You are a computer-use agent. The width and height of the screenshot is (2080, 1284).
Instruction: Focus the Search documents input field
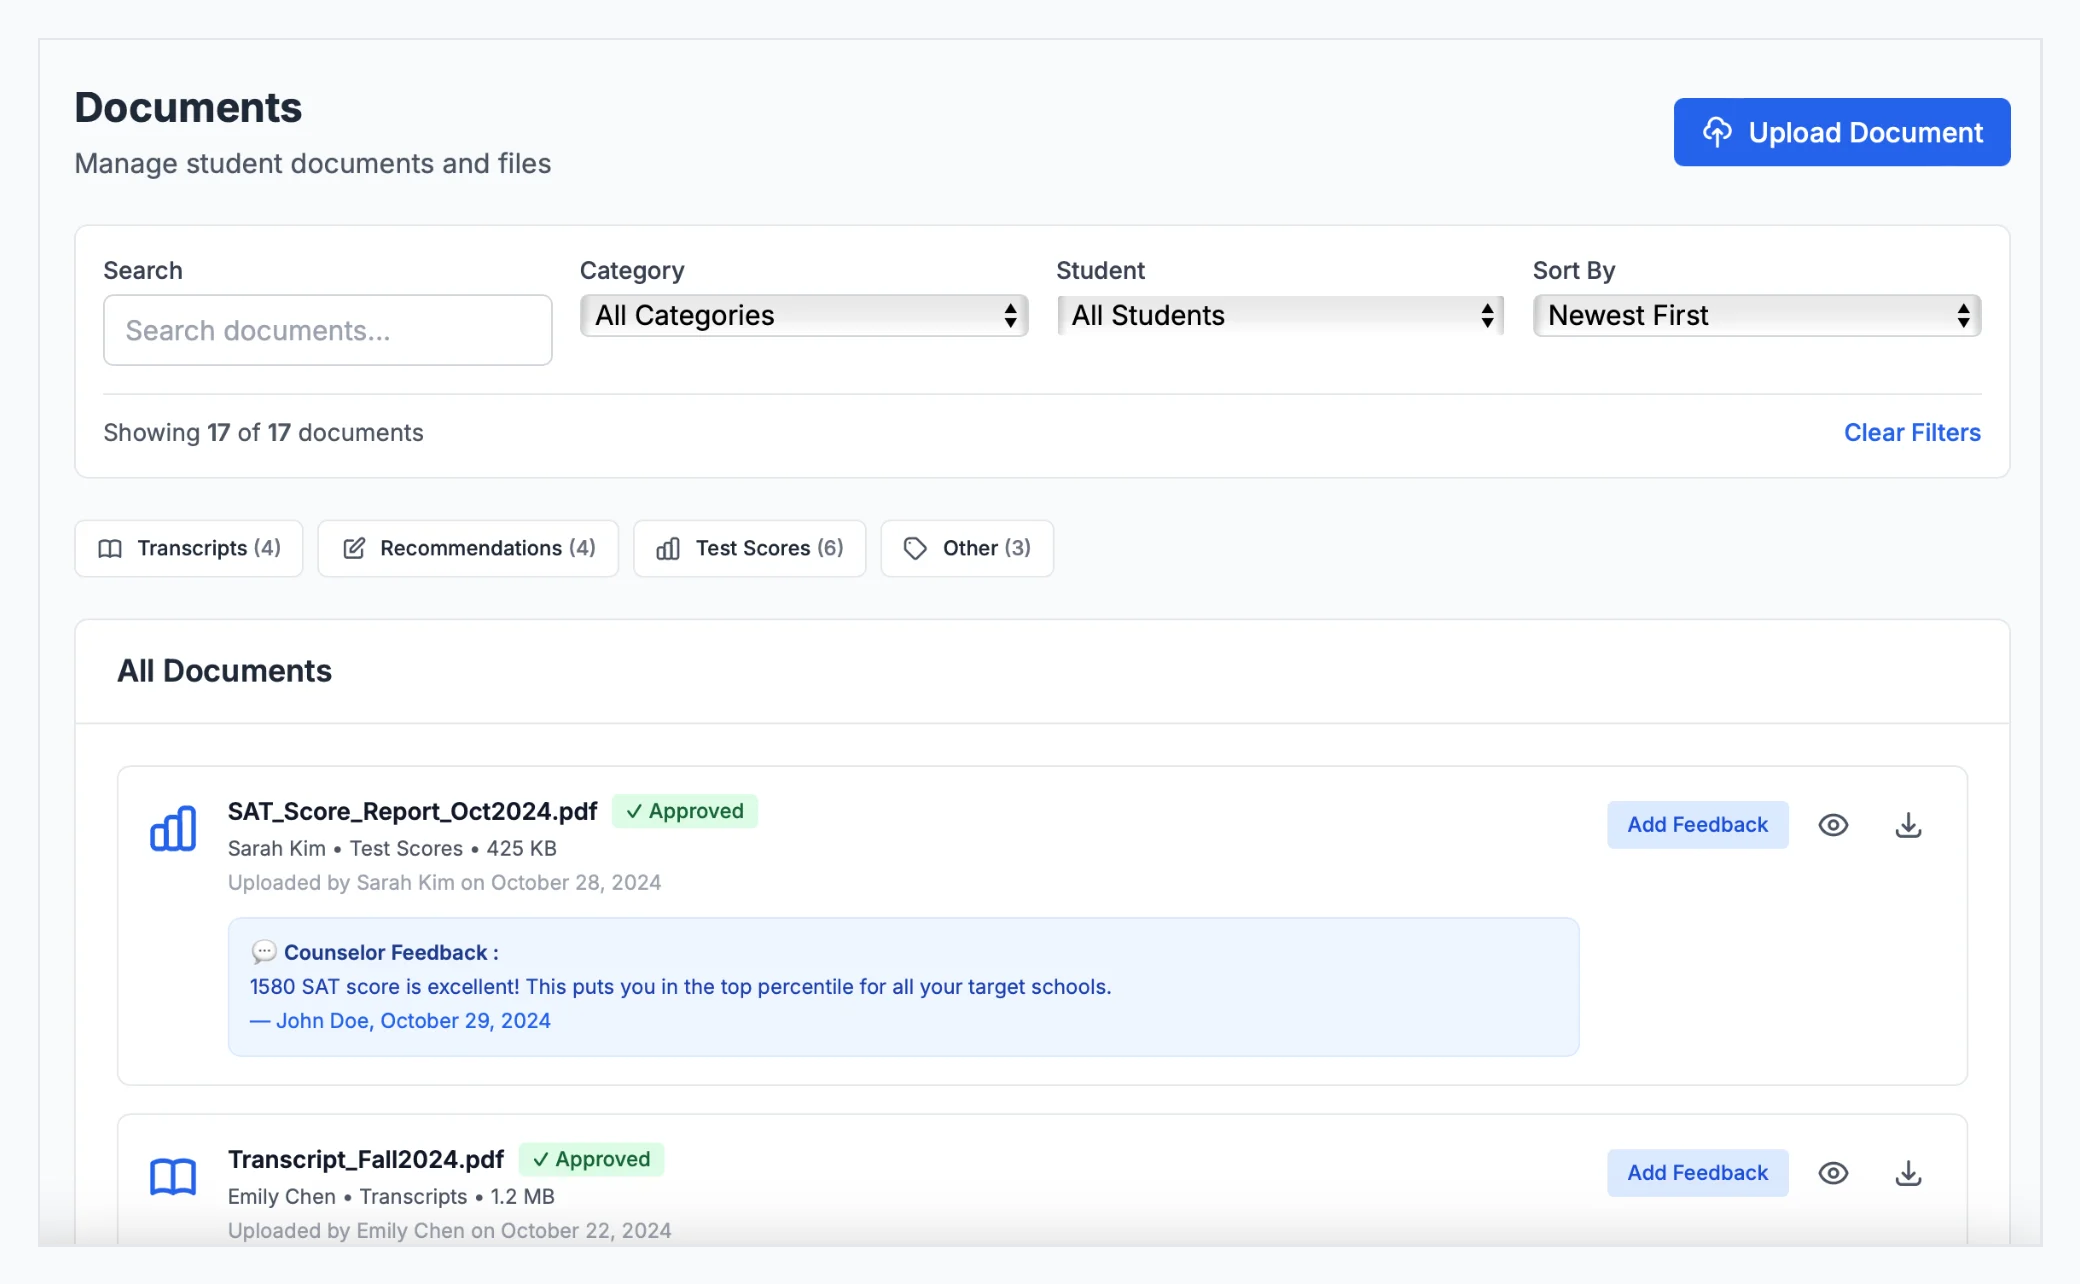click(328, 330)
